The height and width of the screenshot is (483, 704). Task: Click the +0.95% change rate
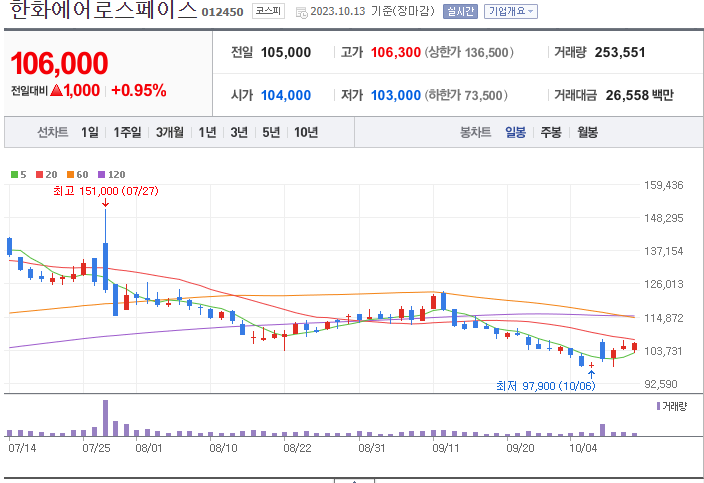[139, 90]
